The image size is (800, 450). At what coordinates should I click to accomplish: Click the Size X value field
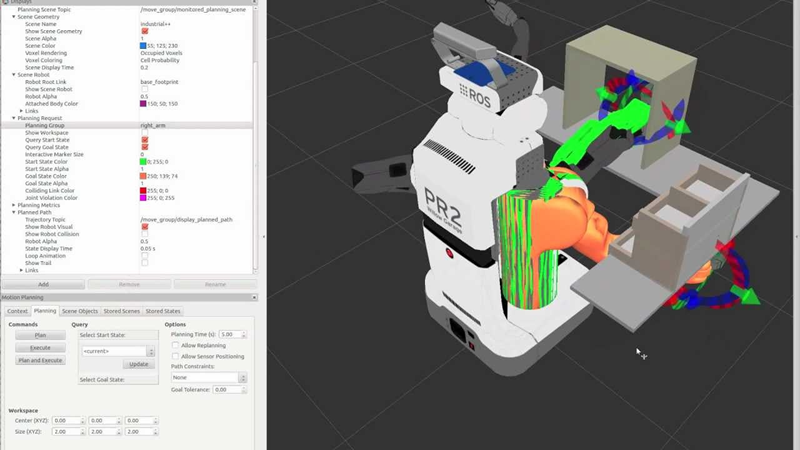coord(66,432)
